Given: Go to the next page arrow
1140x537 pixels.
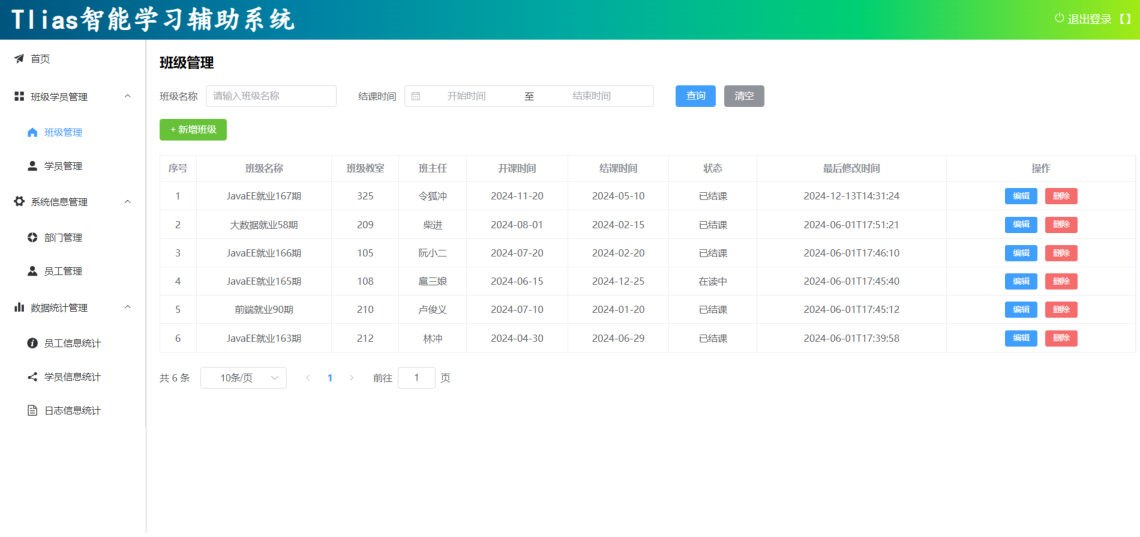Looking at the screenshot, I should point(352,378).
